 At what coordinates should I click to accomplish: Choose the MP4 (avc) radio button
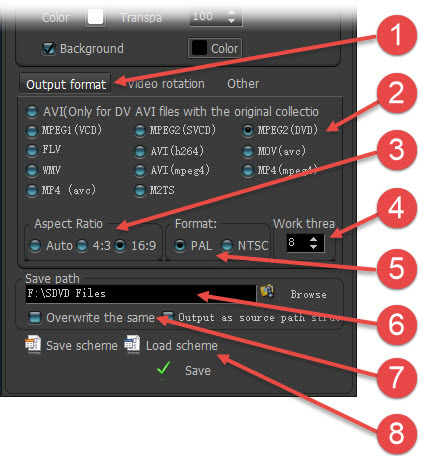tap(32, 191)
